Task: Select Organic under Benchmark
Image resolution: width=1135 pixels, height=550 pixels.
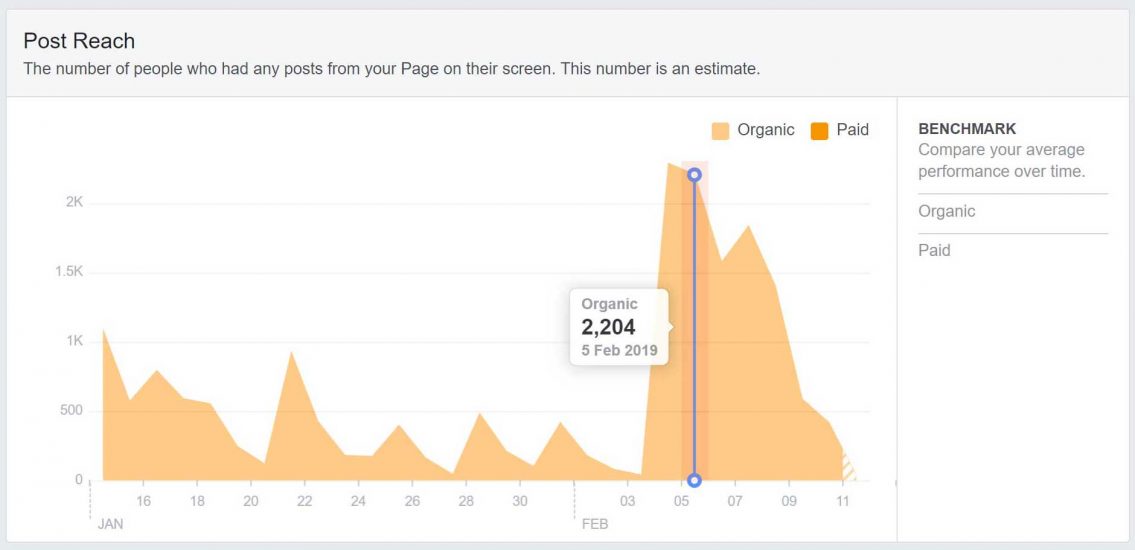Action: coord(946,212)
